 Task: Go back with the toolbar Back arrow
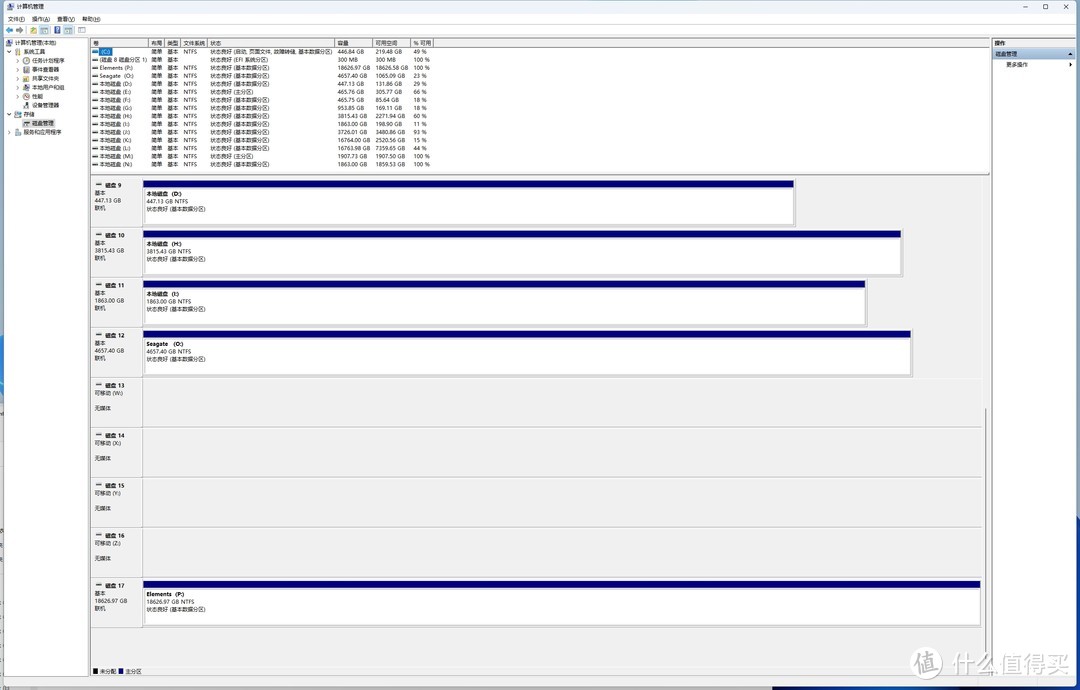pyautogui.click(x=9, y=30)
